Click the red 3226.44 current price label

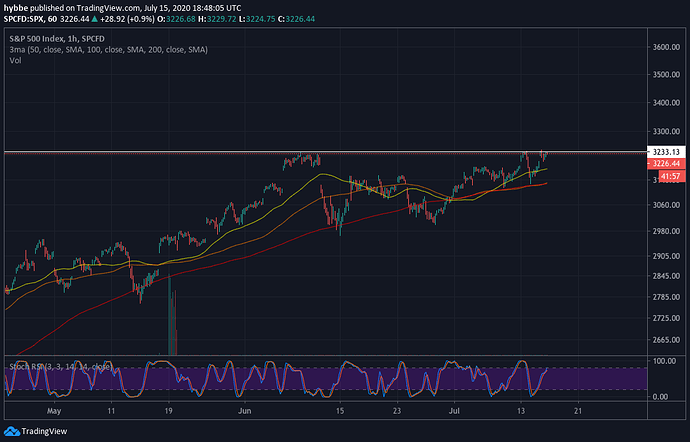[x=666, y=164]
